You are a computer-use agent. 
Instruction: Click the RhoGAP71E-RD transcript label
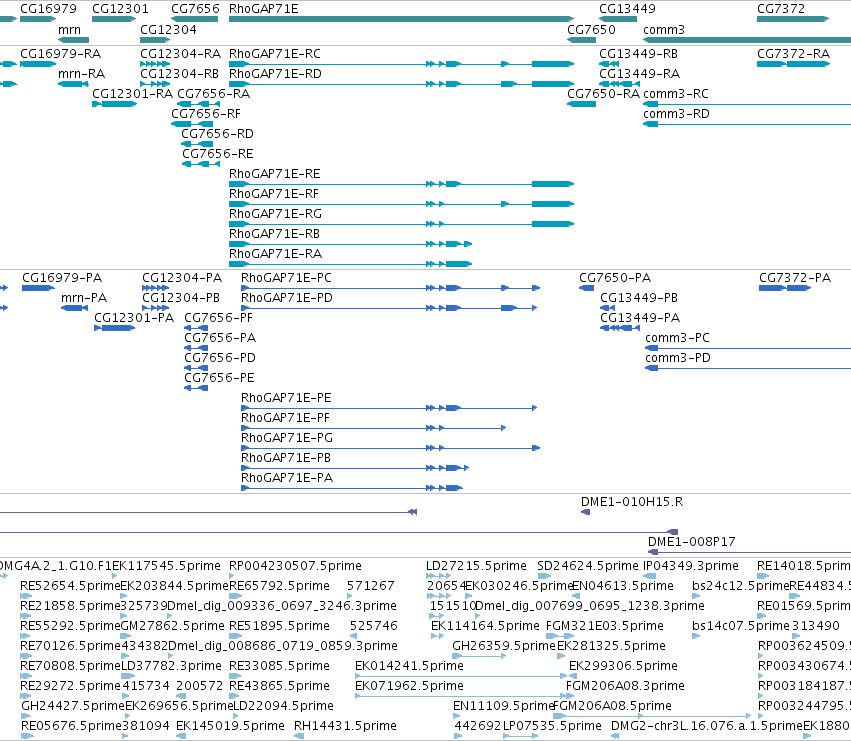tap(275, 74)
